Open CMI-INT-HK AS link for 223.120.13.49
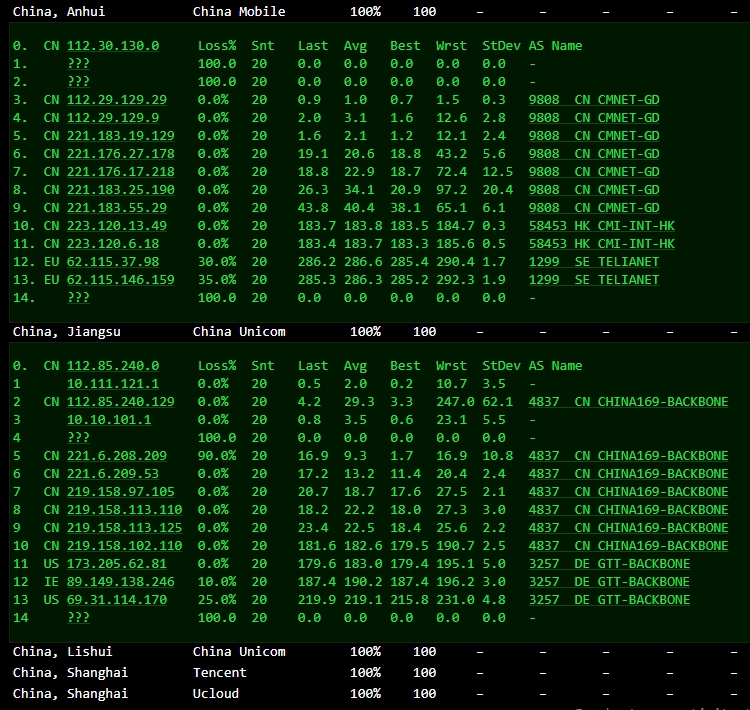Image resolution: width=750 pixels, height=710 pixels. 602,226
